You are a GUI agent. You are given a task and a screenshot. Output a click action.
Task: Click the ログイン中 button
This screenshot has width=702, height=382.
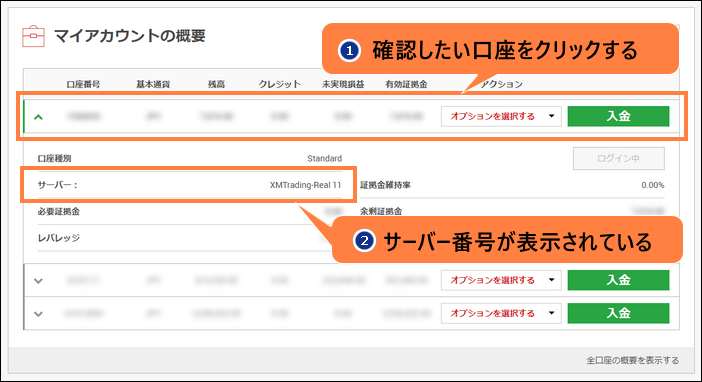pyautogui.click(x=619, y=159)
